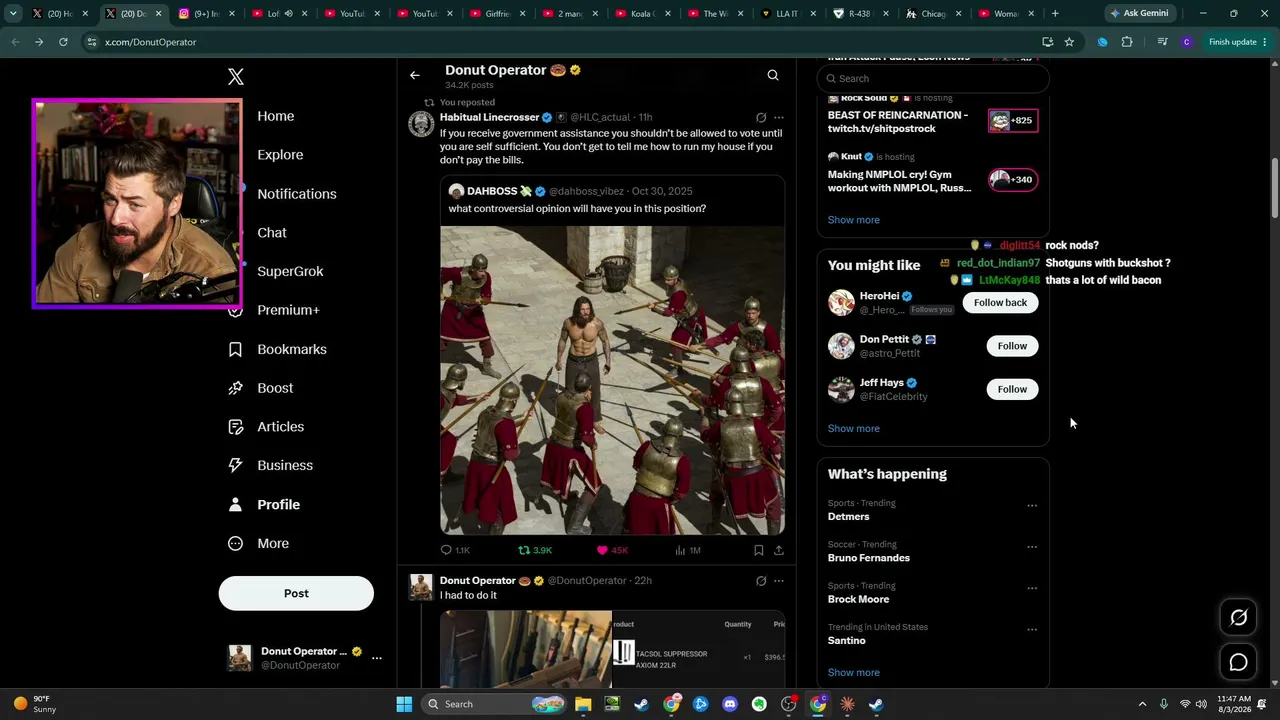
Task: Open options for the Bruno Fernandes trend
Action: click(1032, 547)
